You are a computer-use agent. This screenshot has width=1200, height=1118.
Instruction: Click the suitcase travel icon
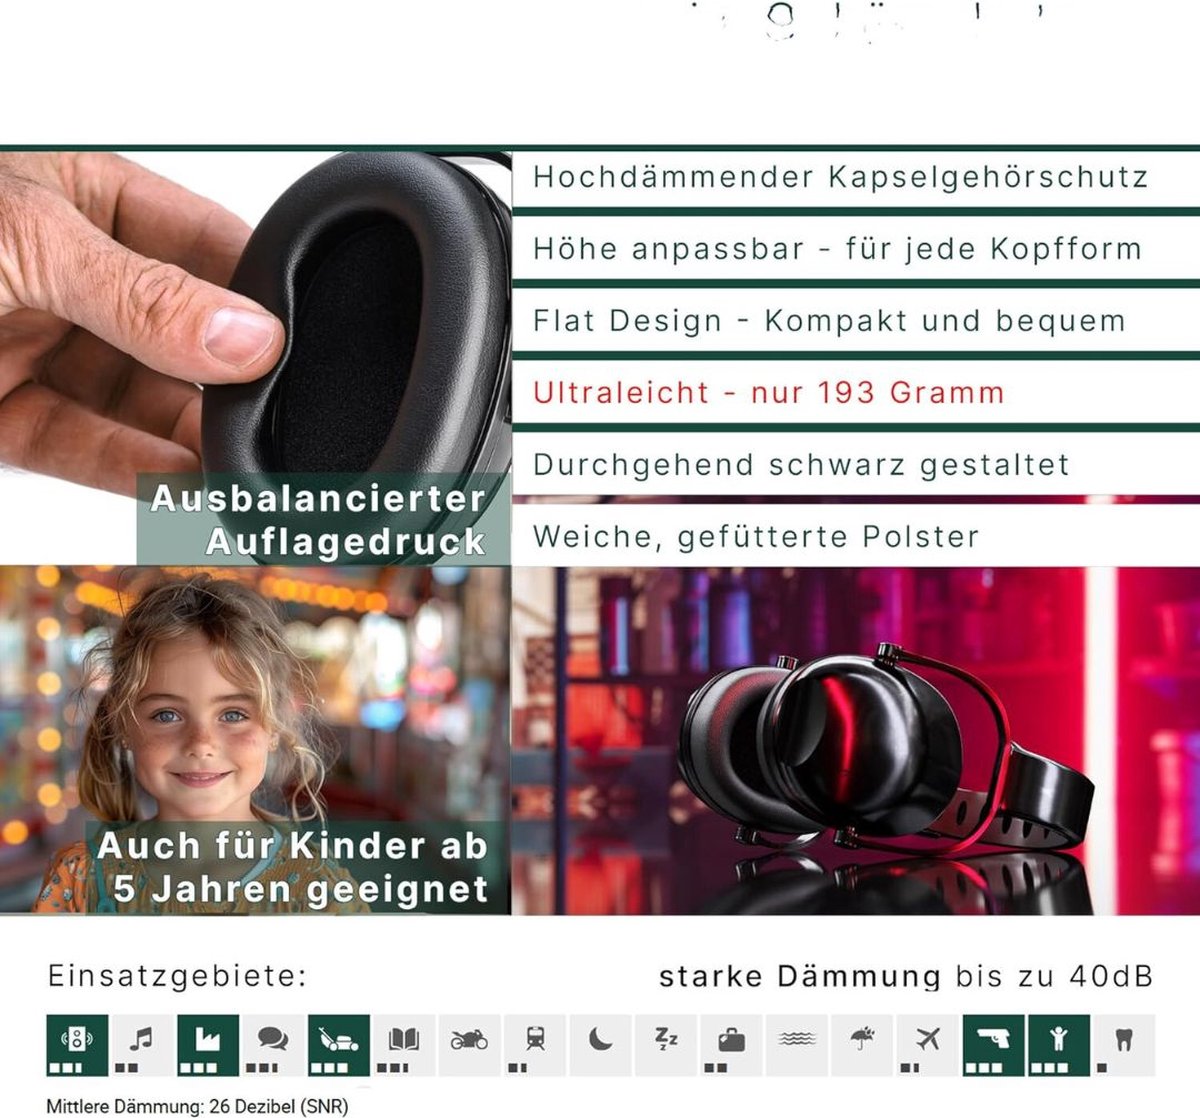tap(732, 1044)
